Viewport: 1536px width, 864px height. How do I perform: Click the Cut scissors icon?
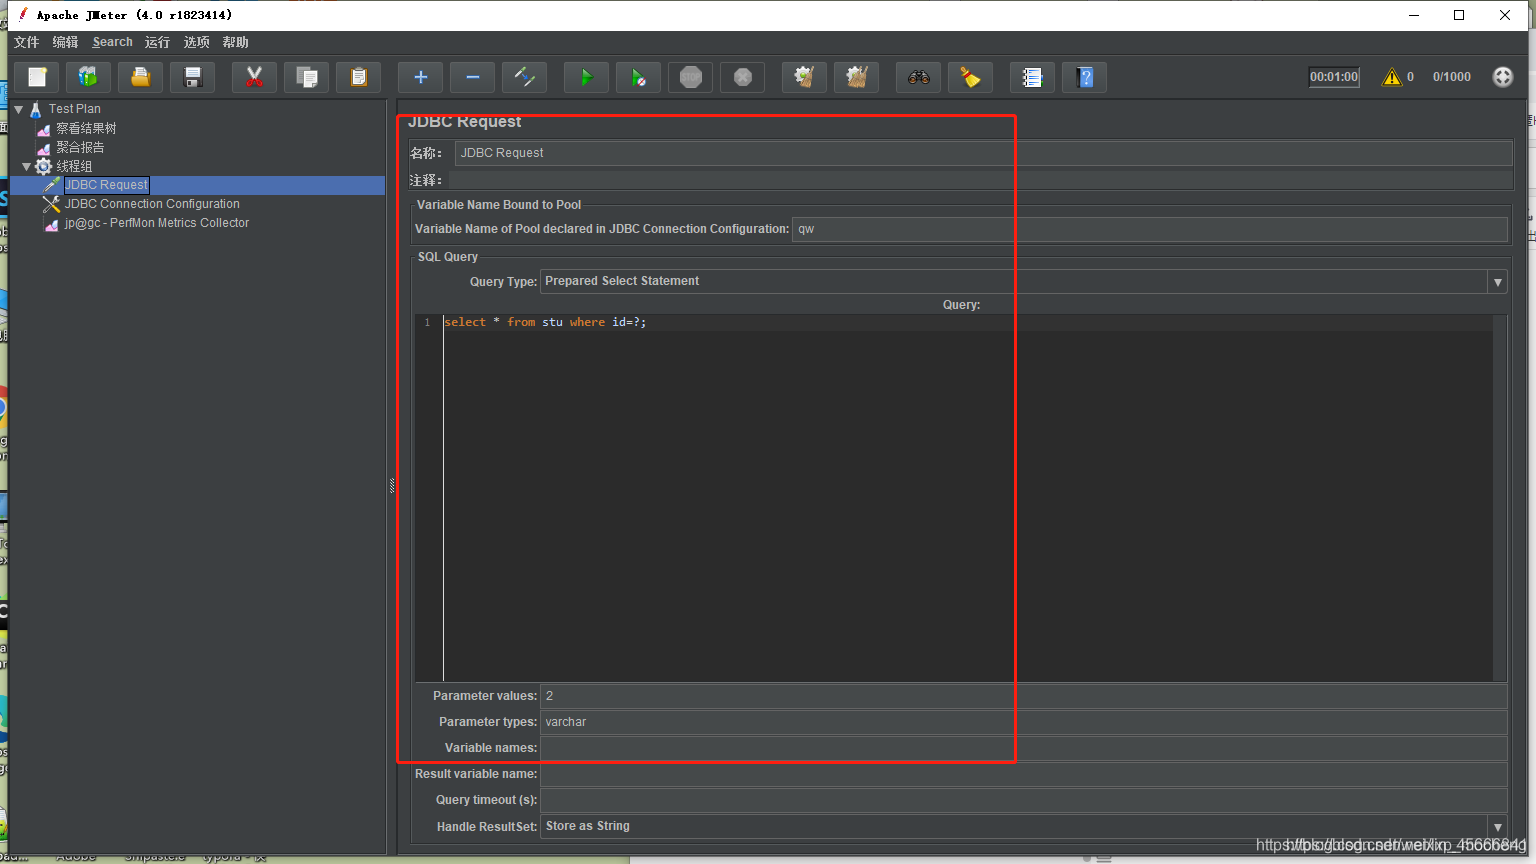pyautogui.click(x=255, y=77)
